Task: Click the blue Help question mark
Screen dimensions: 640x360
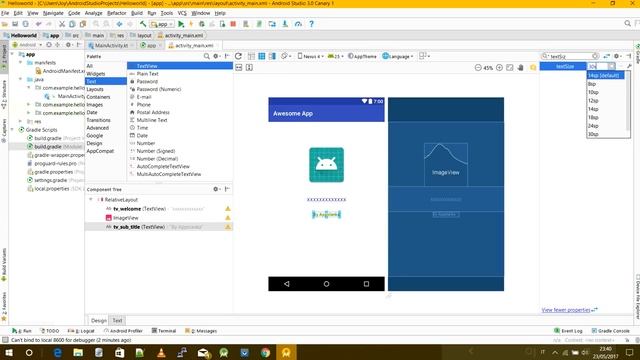Action: pos(311,24)
